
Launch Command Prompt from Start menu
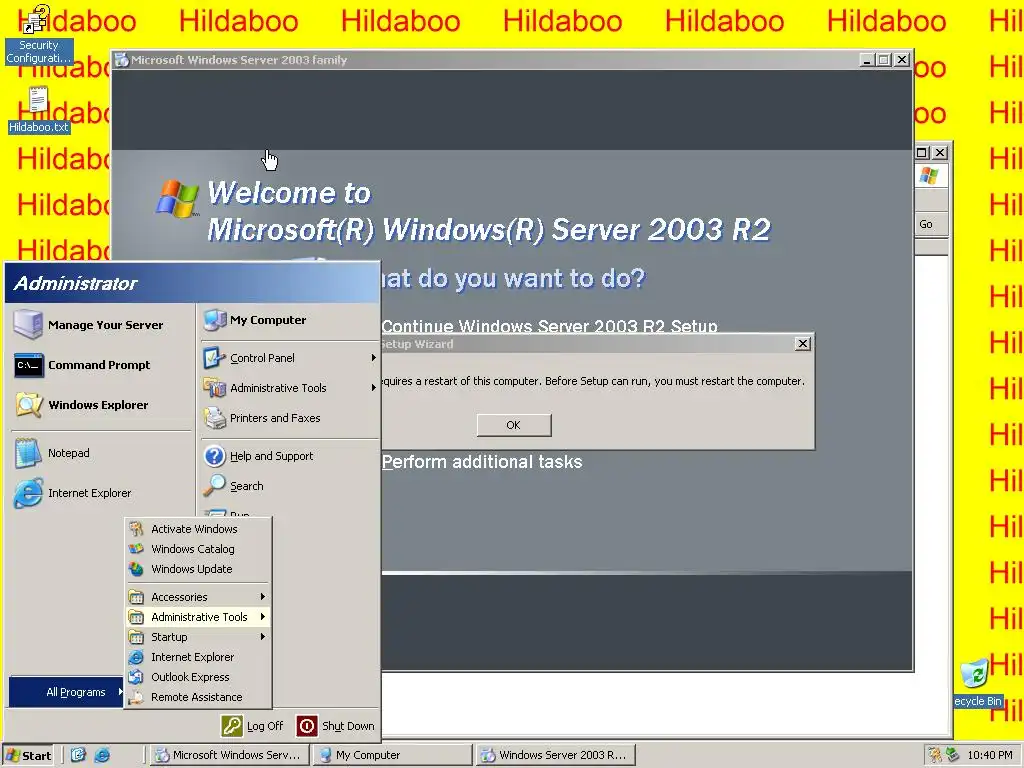click(101, 365)
